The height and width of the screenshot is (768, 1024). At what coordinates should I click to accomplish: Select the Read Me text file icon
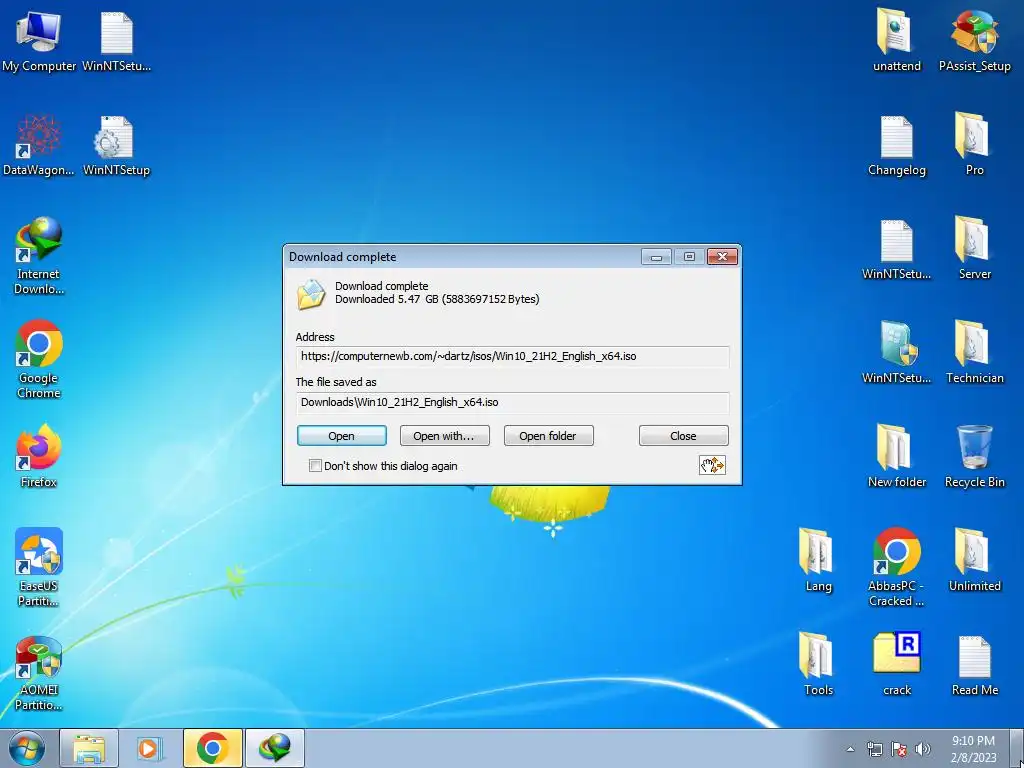[x=974, y=664]
